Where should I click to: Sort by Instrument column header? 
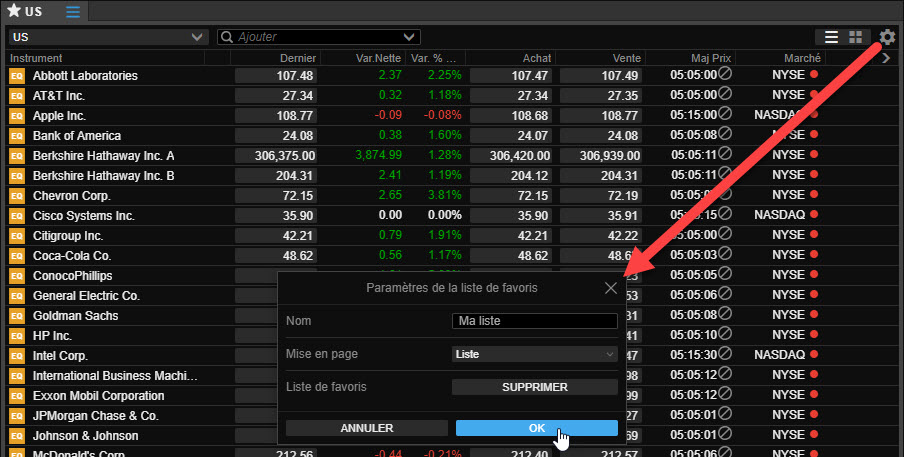36,58
